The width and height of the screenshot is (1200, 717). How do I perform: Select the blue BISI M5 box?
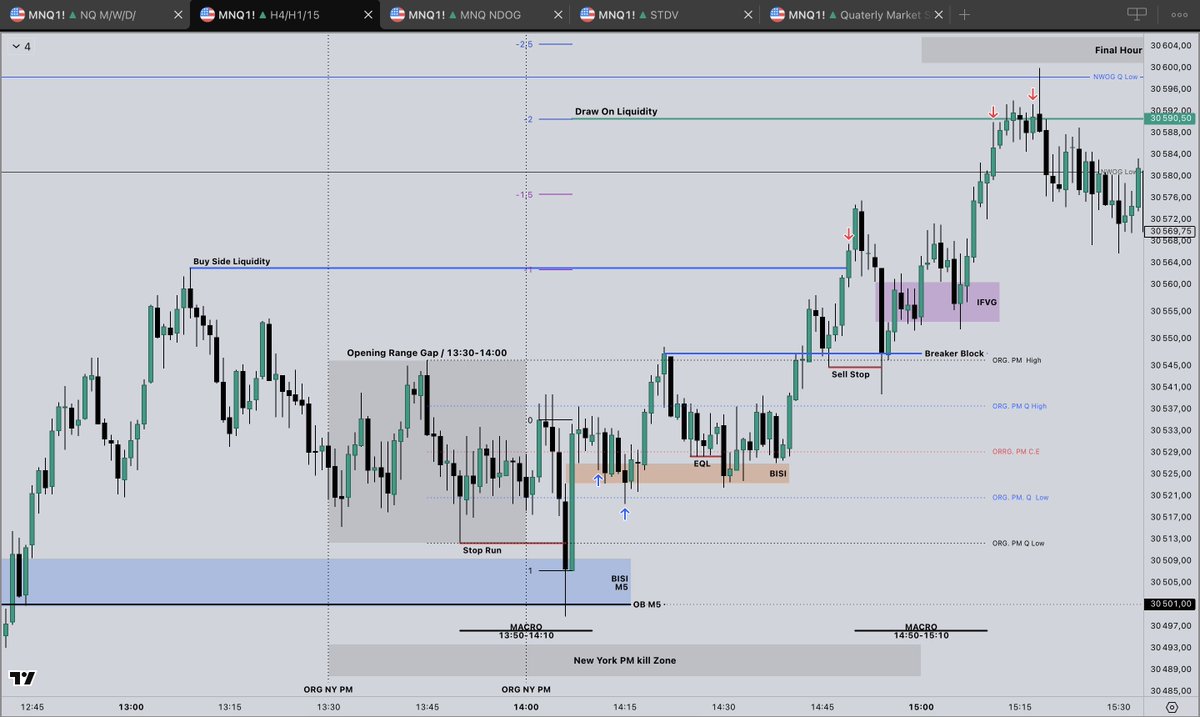pyautogui.click(x=315, y=581)
